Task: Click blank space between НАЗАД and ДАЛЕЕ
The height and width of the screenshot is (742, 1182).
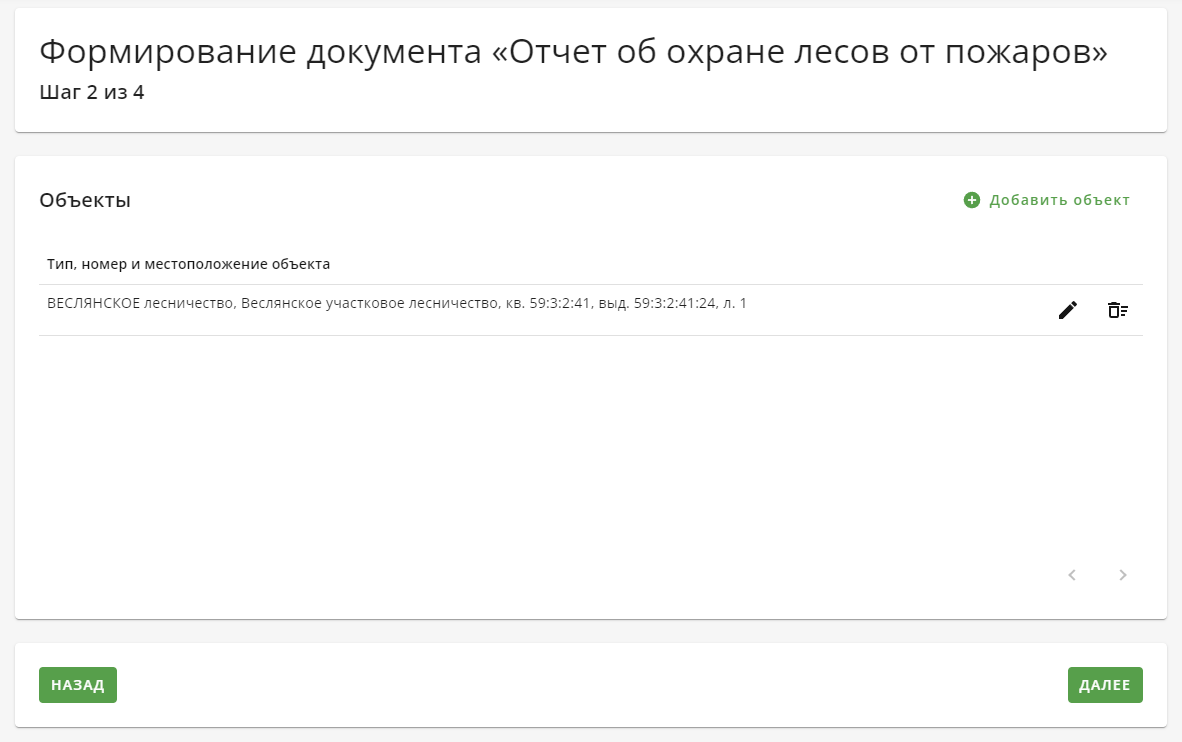Action: coord(592,685)
